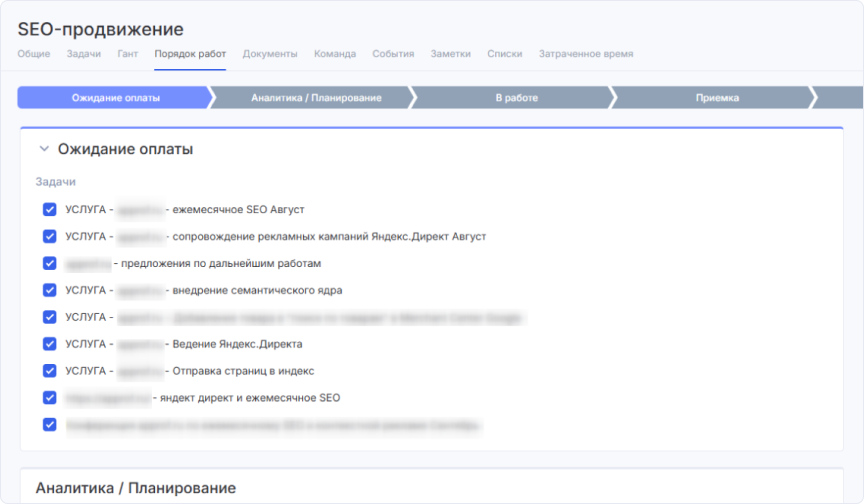Select the Приемка pipeline stage
This screenshot has width=864, height=504.
click(x=717, y=98)
